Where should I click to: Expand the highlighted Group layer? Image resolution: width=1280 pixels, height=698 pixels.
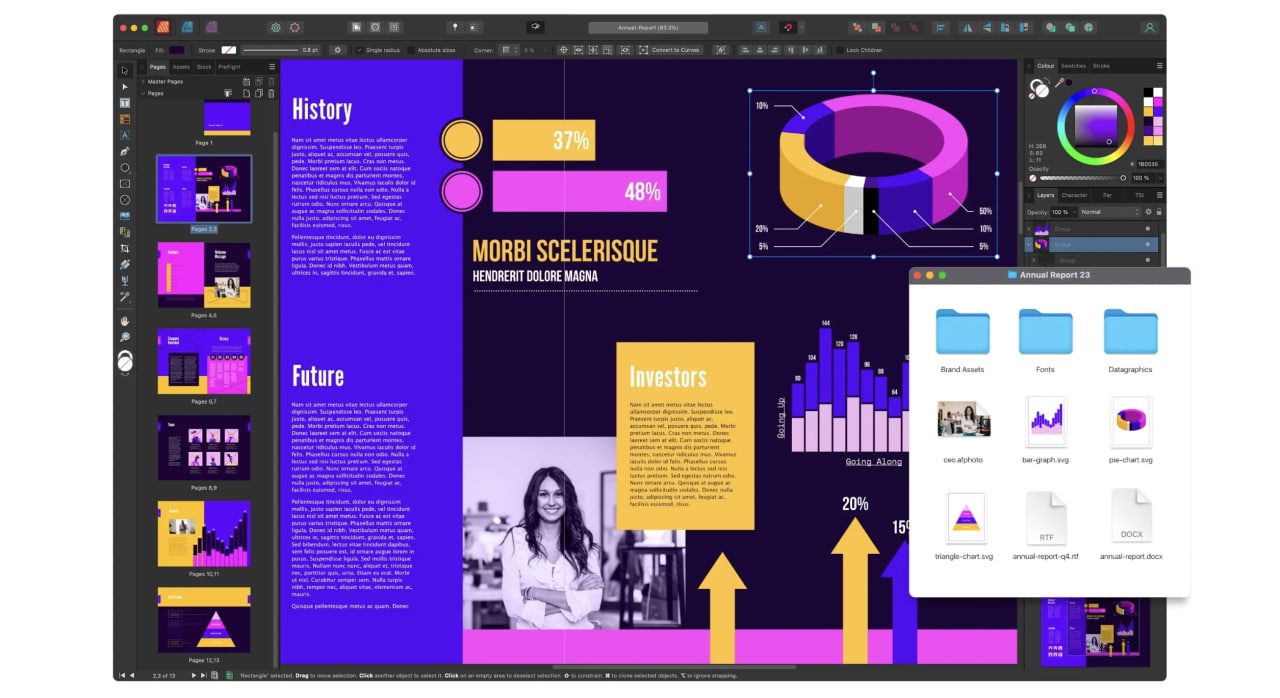(1028, 244)
